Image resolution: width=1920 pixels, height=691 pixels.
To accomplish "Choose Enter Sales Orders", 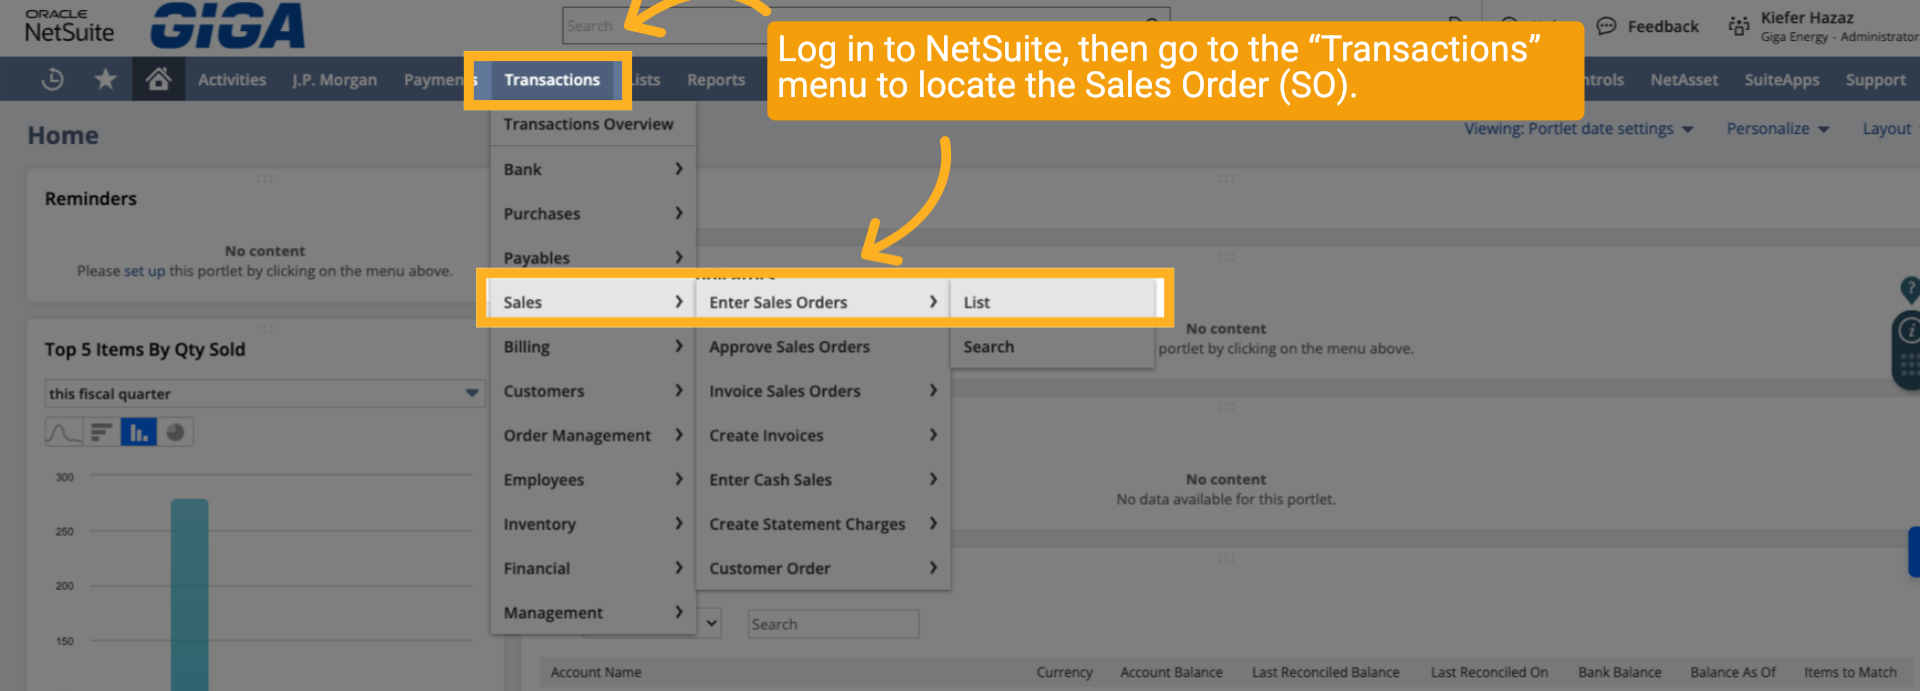I will (823, 302).
